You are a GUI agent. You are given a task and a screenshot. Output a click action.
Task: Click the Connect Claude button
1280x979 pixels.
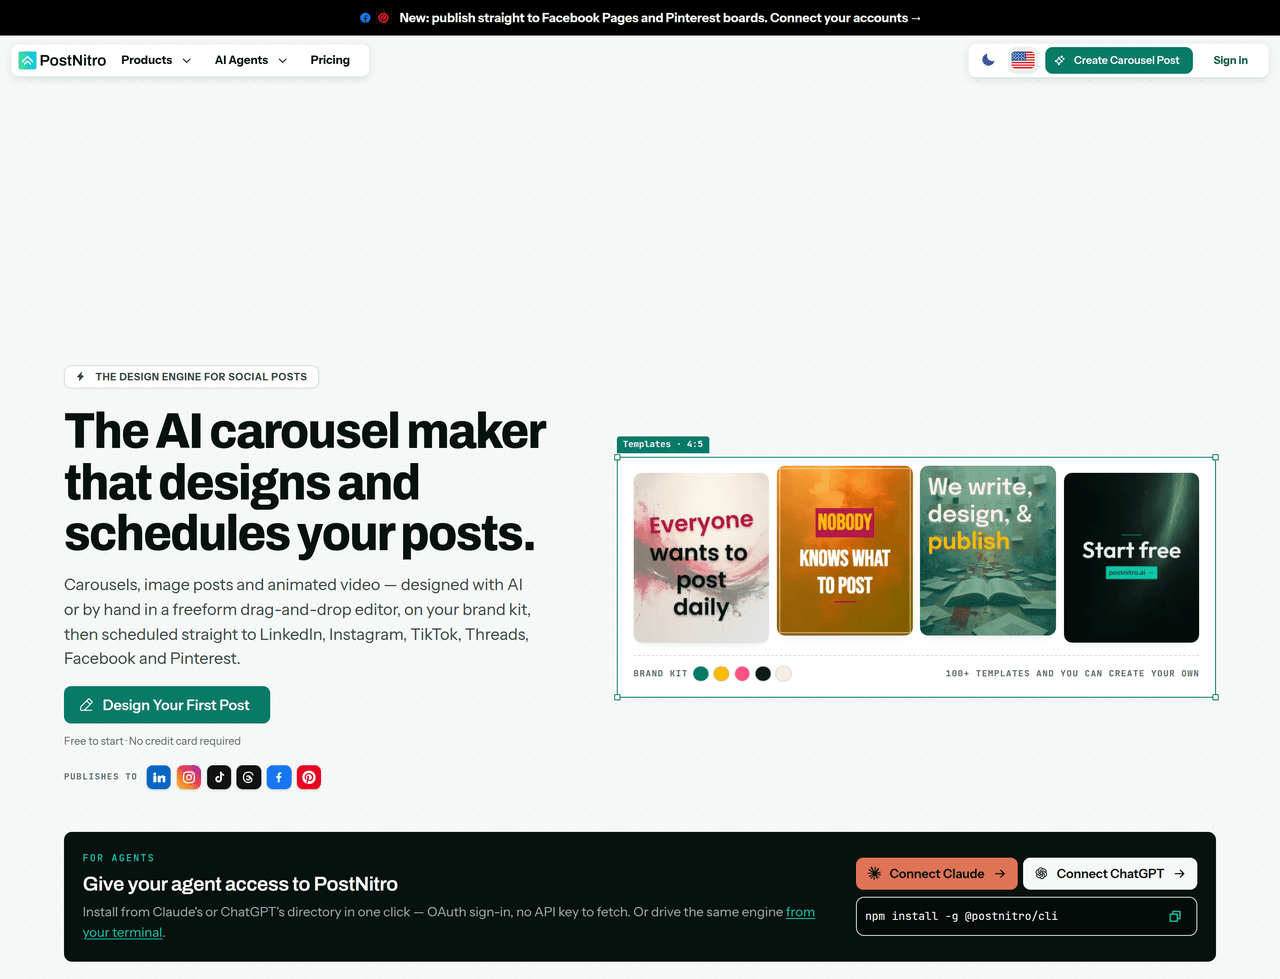click(937, 873)
